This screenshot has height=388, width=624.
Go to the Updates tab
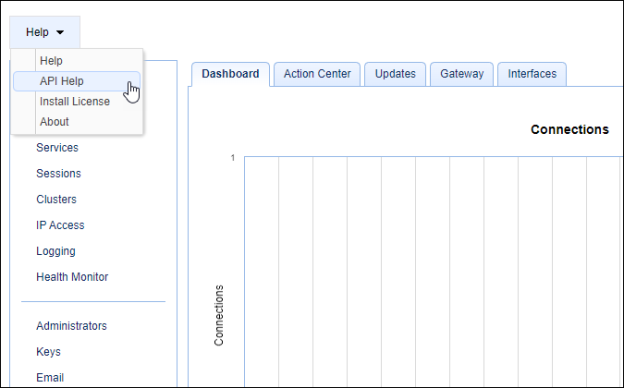[395, 74]
